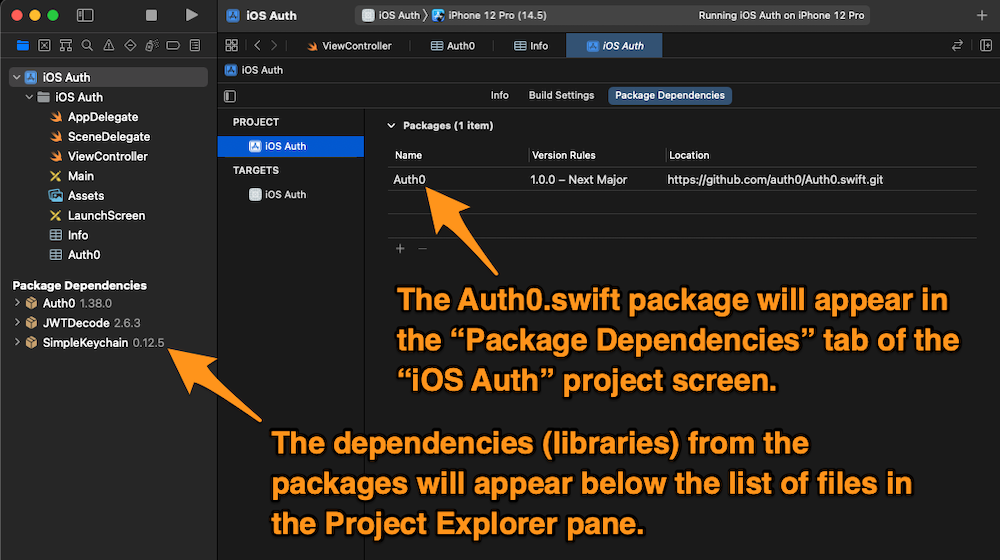The height and width of the screenshot is (560, 1000).
Task: Open the Debug navigator
Action: pos(152,45)
